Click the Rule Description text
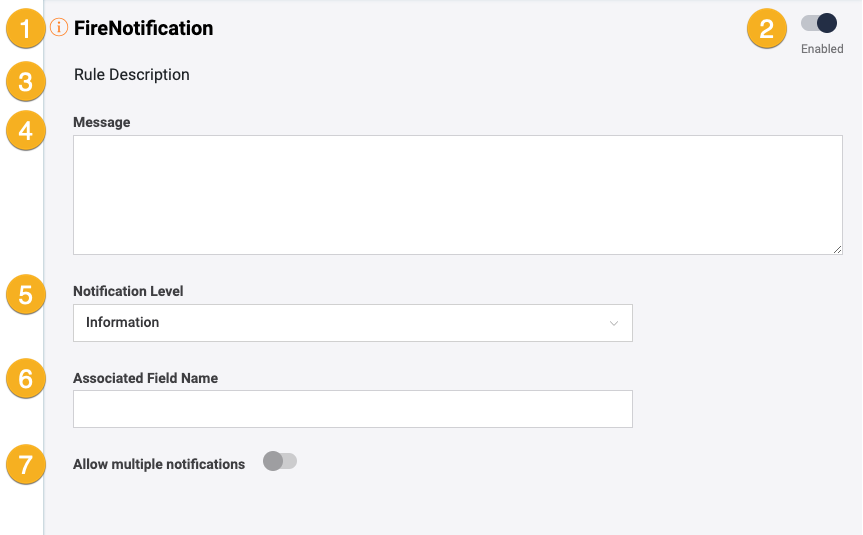 click(x=131, y=74)
